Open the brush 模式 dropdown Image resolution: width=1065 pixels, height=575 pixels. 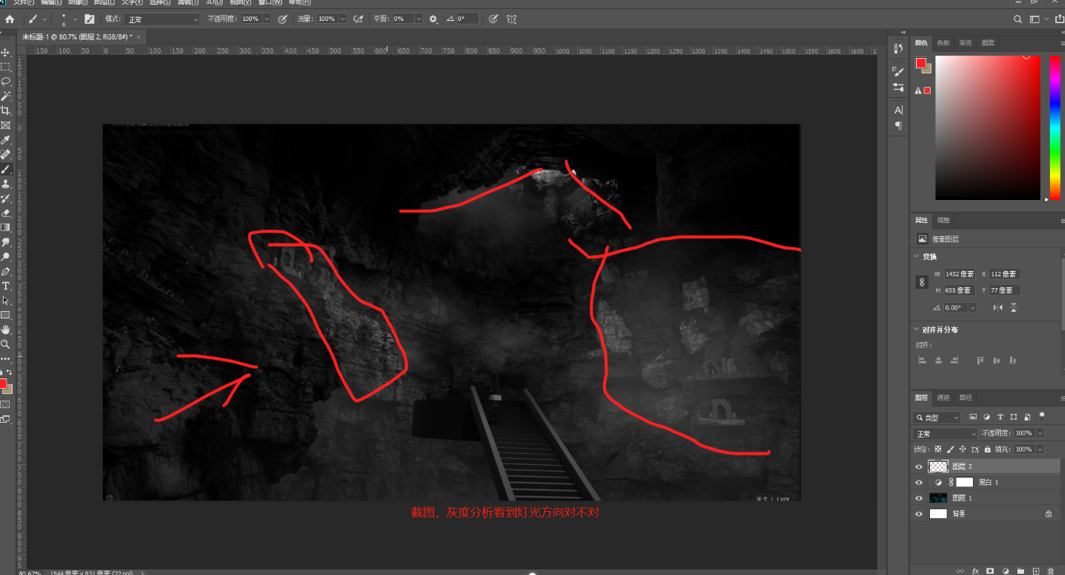click(162, 19)
